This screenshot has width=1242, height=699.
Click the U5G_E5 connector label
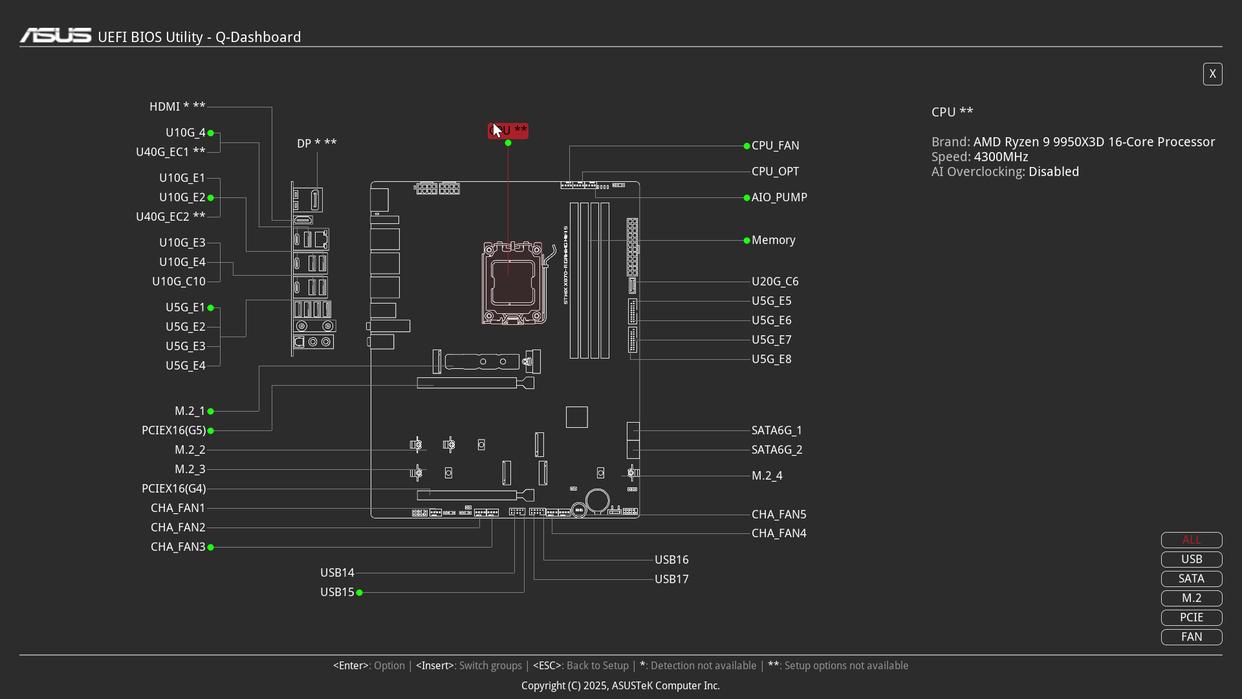pos(771,301)
